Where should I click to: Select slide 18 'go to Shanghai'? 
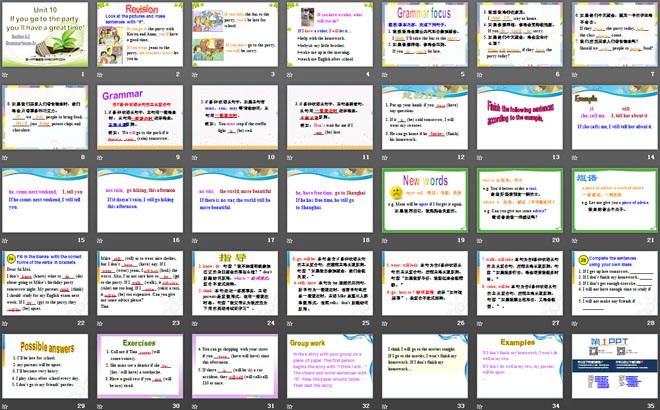pyautogui.click(x=330, y=200)
